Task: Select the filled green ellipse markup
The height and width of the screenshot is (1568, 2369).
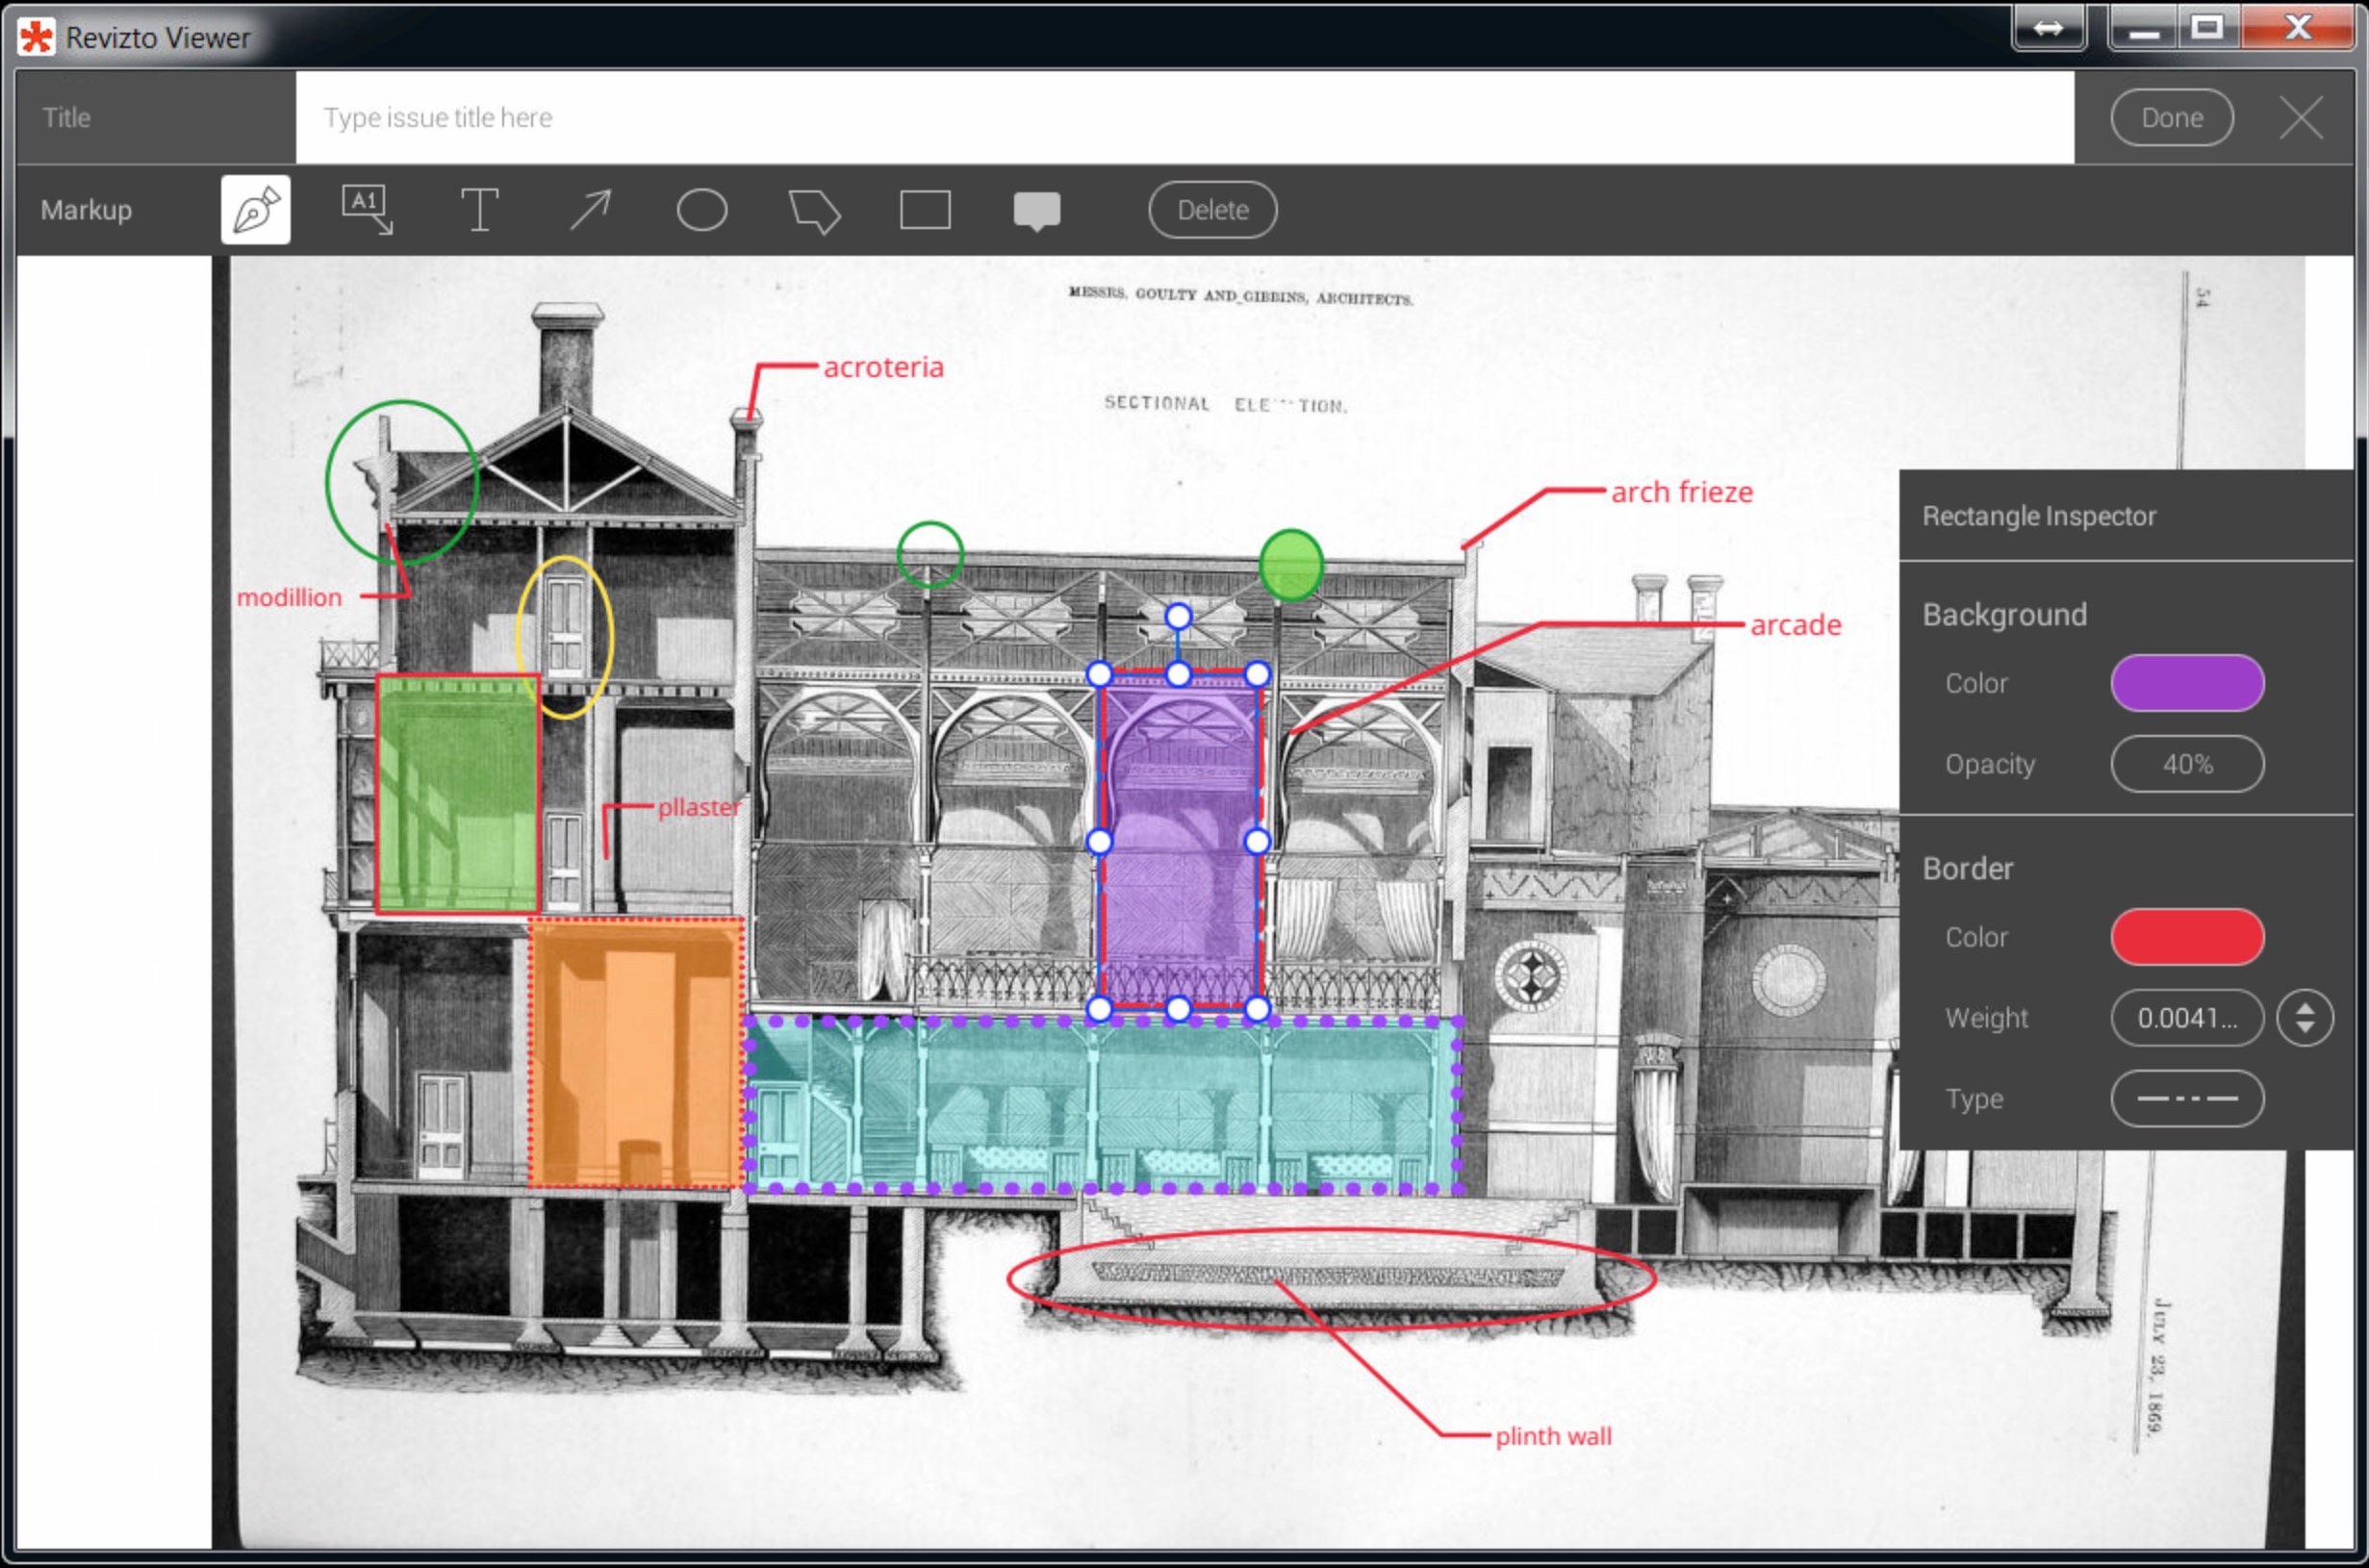Action: [x=1291, y=566]
